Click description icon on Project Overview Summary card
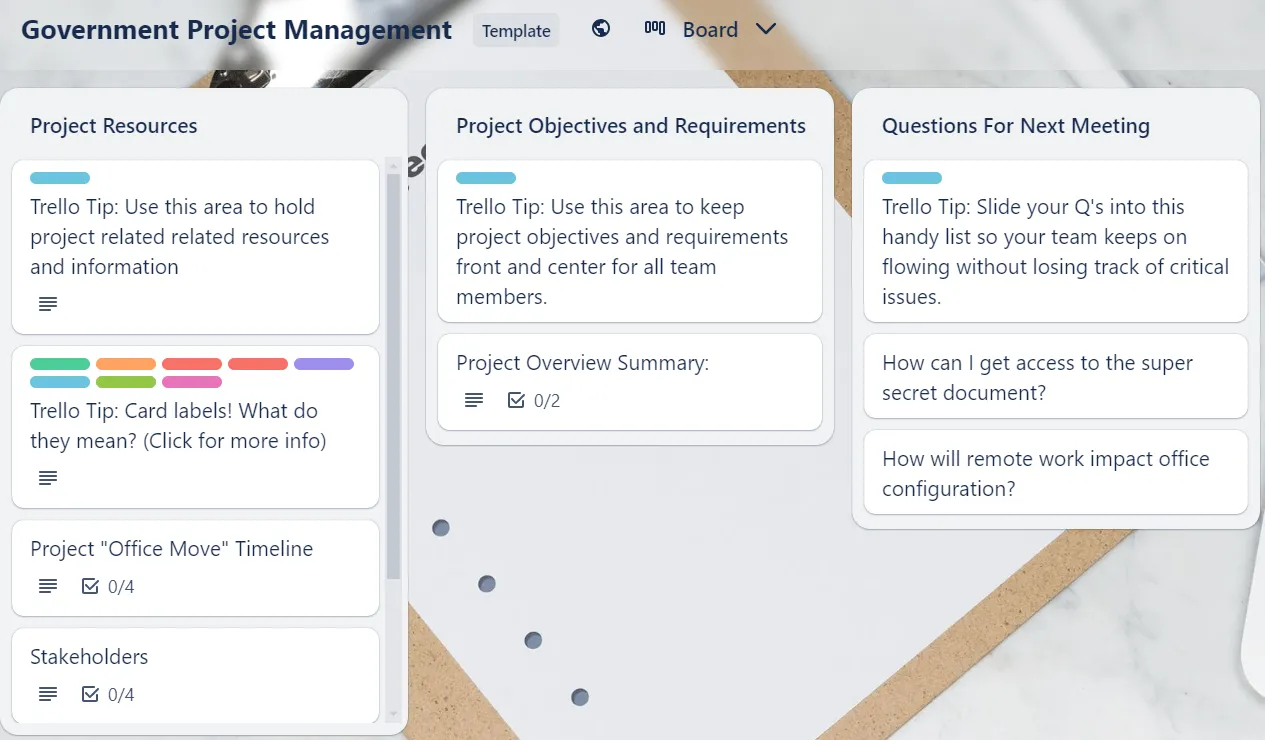The width and height of the screenshot is (1265, 740). (474, 400)
